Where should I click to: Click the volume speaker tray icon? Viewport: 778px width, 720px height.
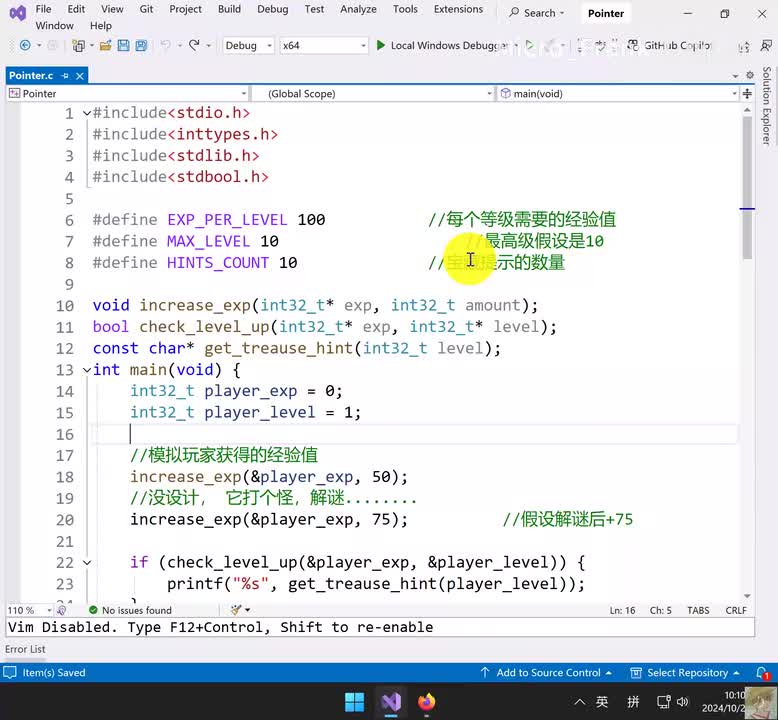click(x=683, y=702)
